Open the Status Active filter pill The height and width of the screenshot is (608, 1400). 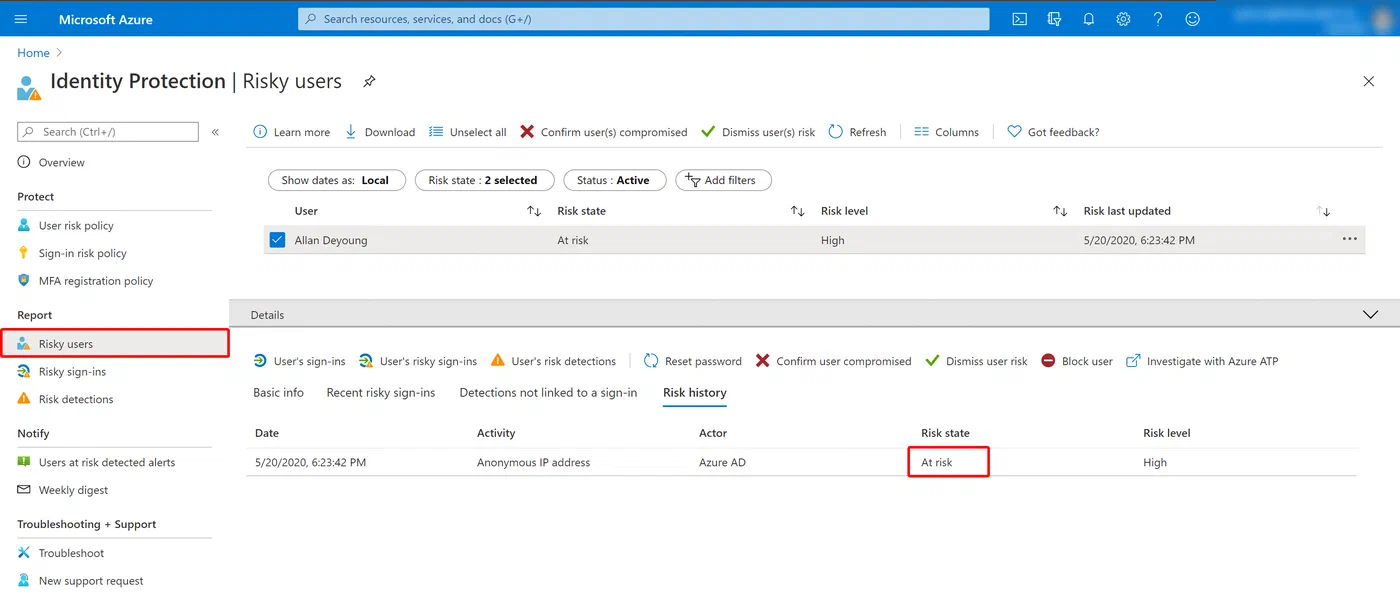pyautogui.click(x=614, y=180)
